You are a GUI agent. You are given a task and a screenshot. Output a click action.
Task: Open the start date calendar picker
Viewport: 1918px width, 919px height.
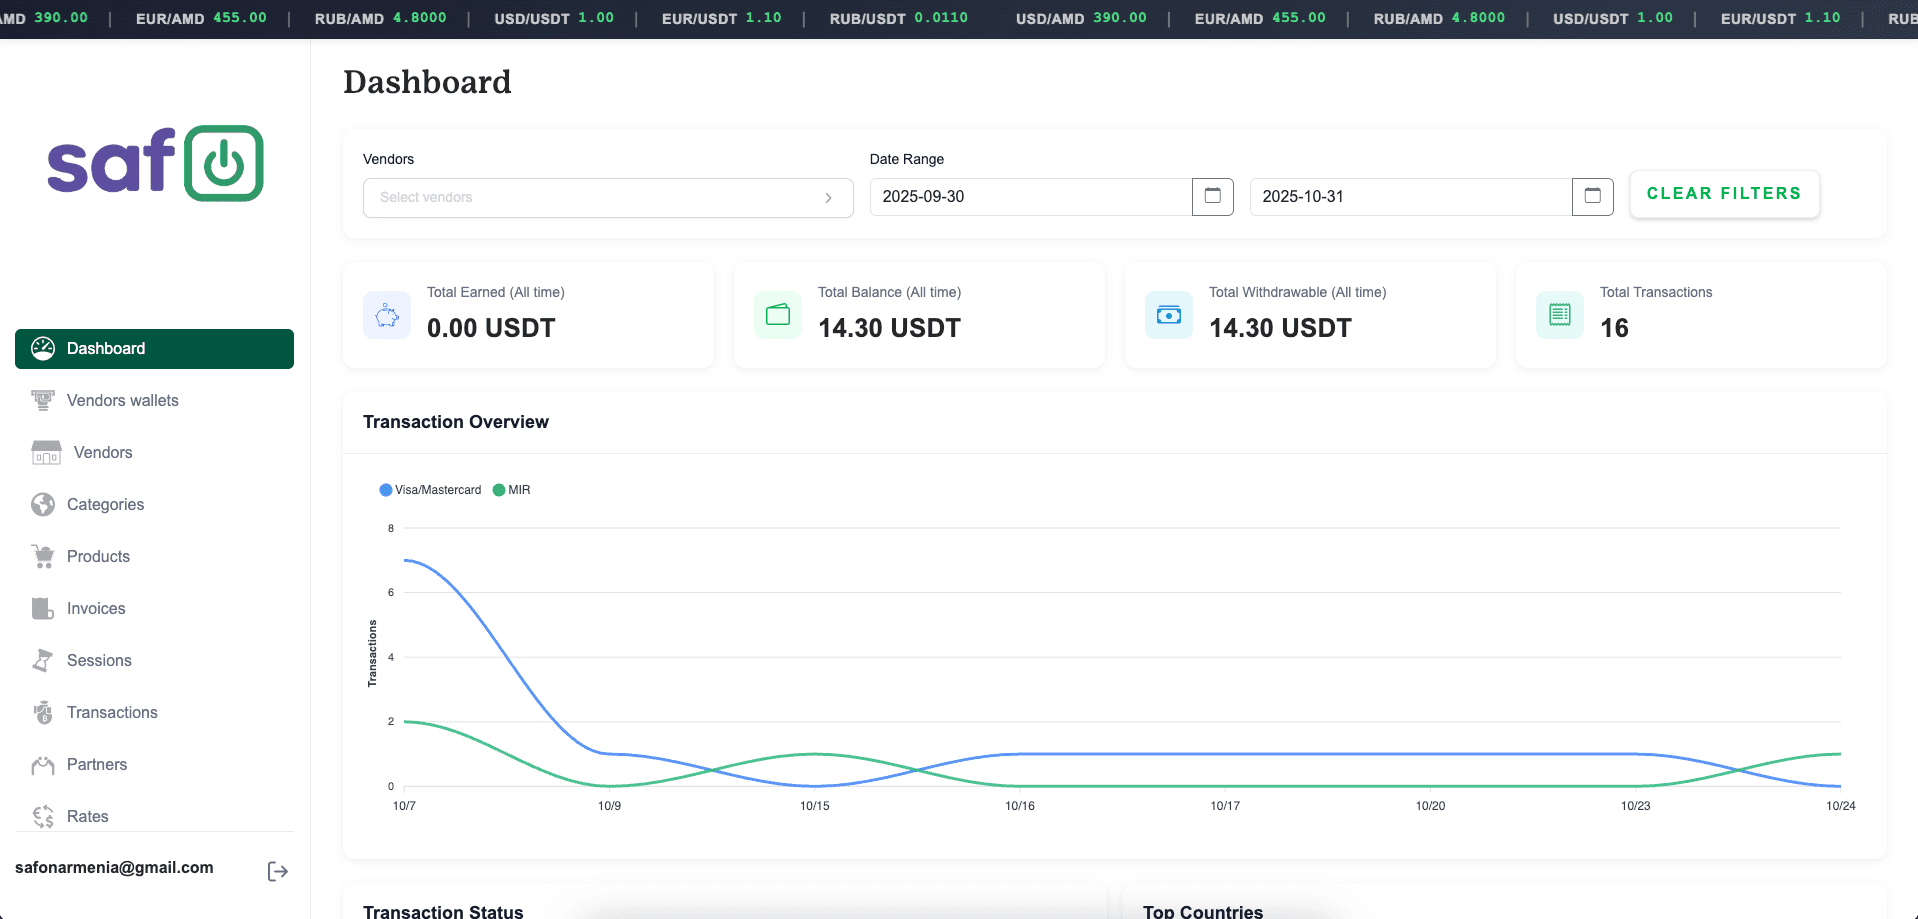point(1212,197)
